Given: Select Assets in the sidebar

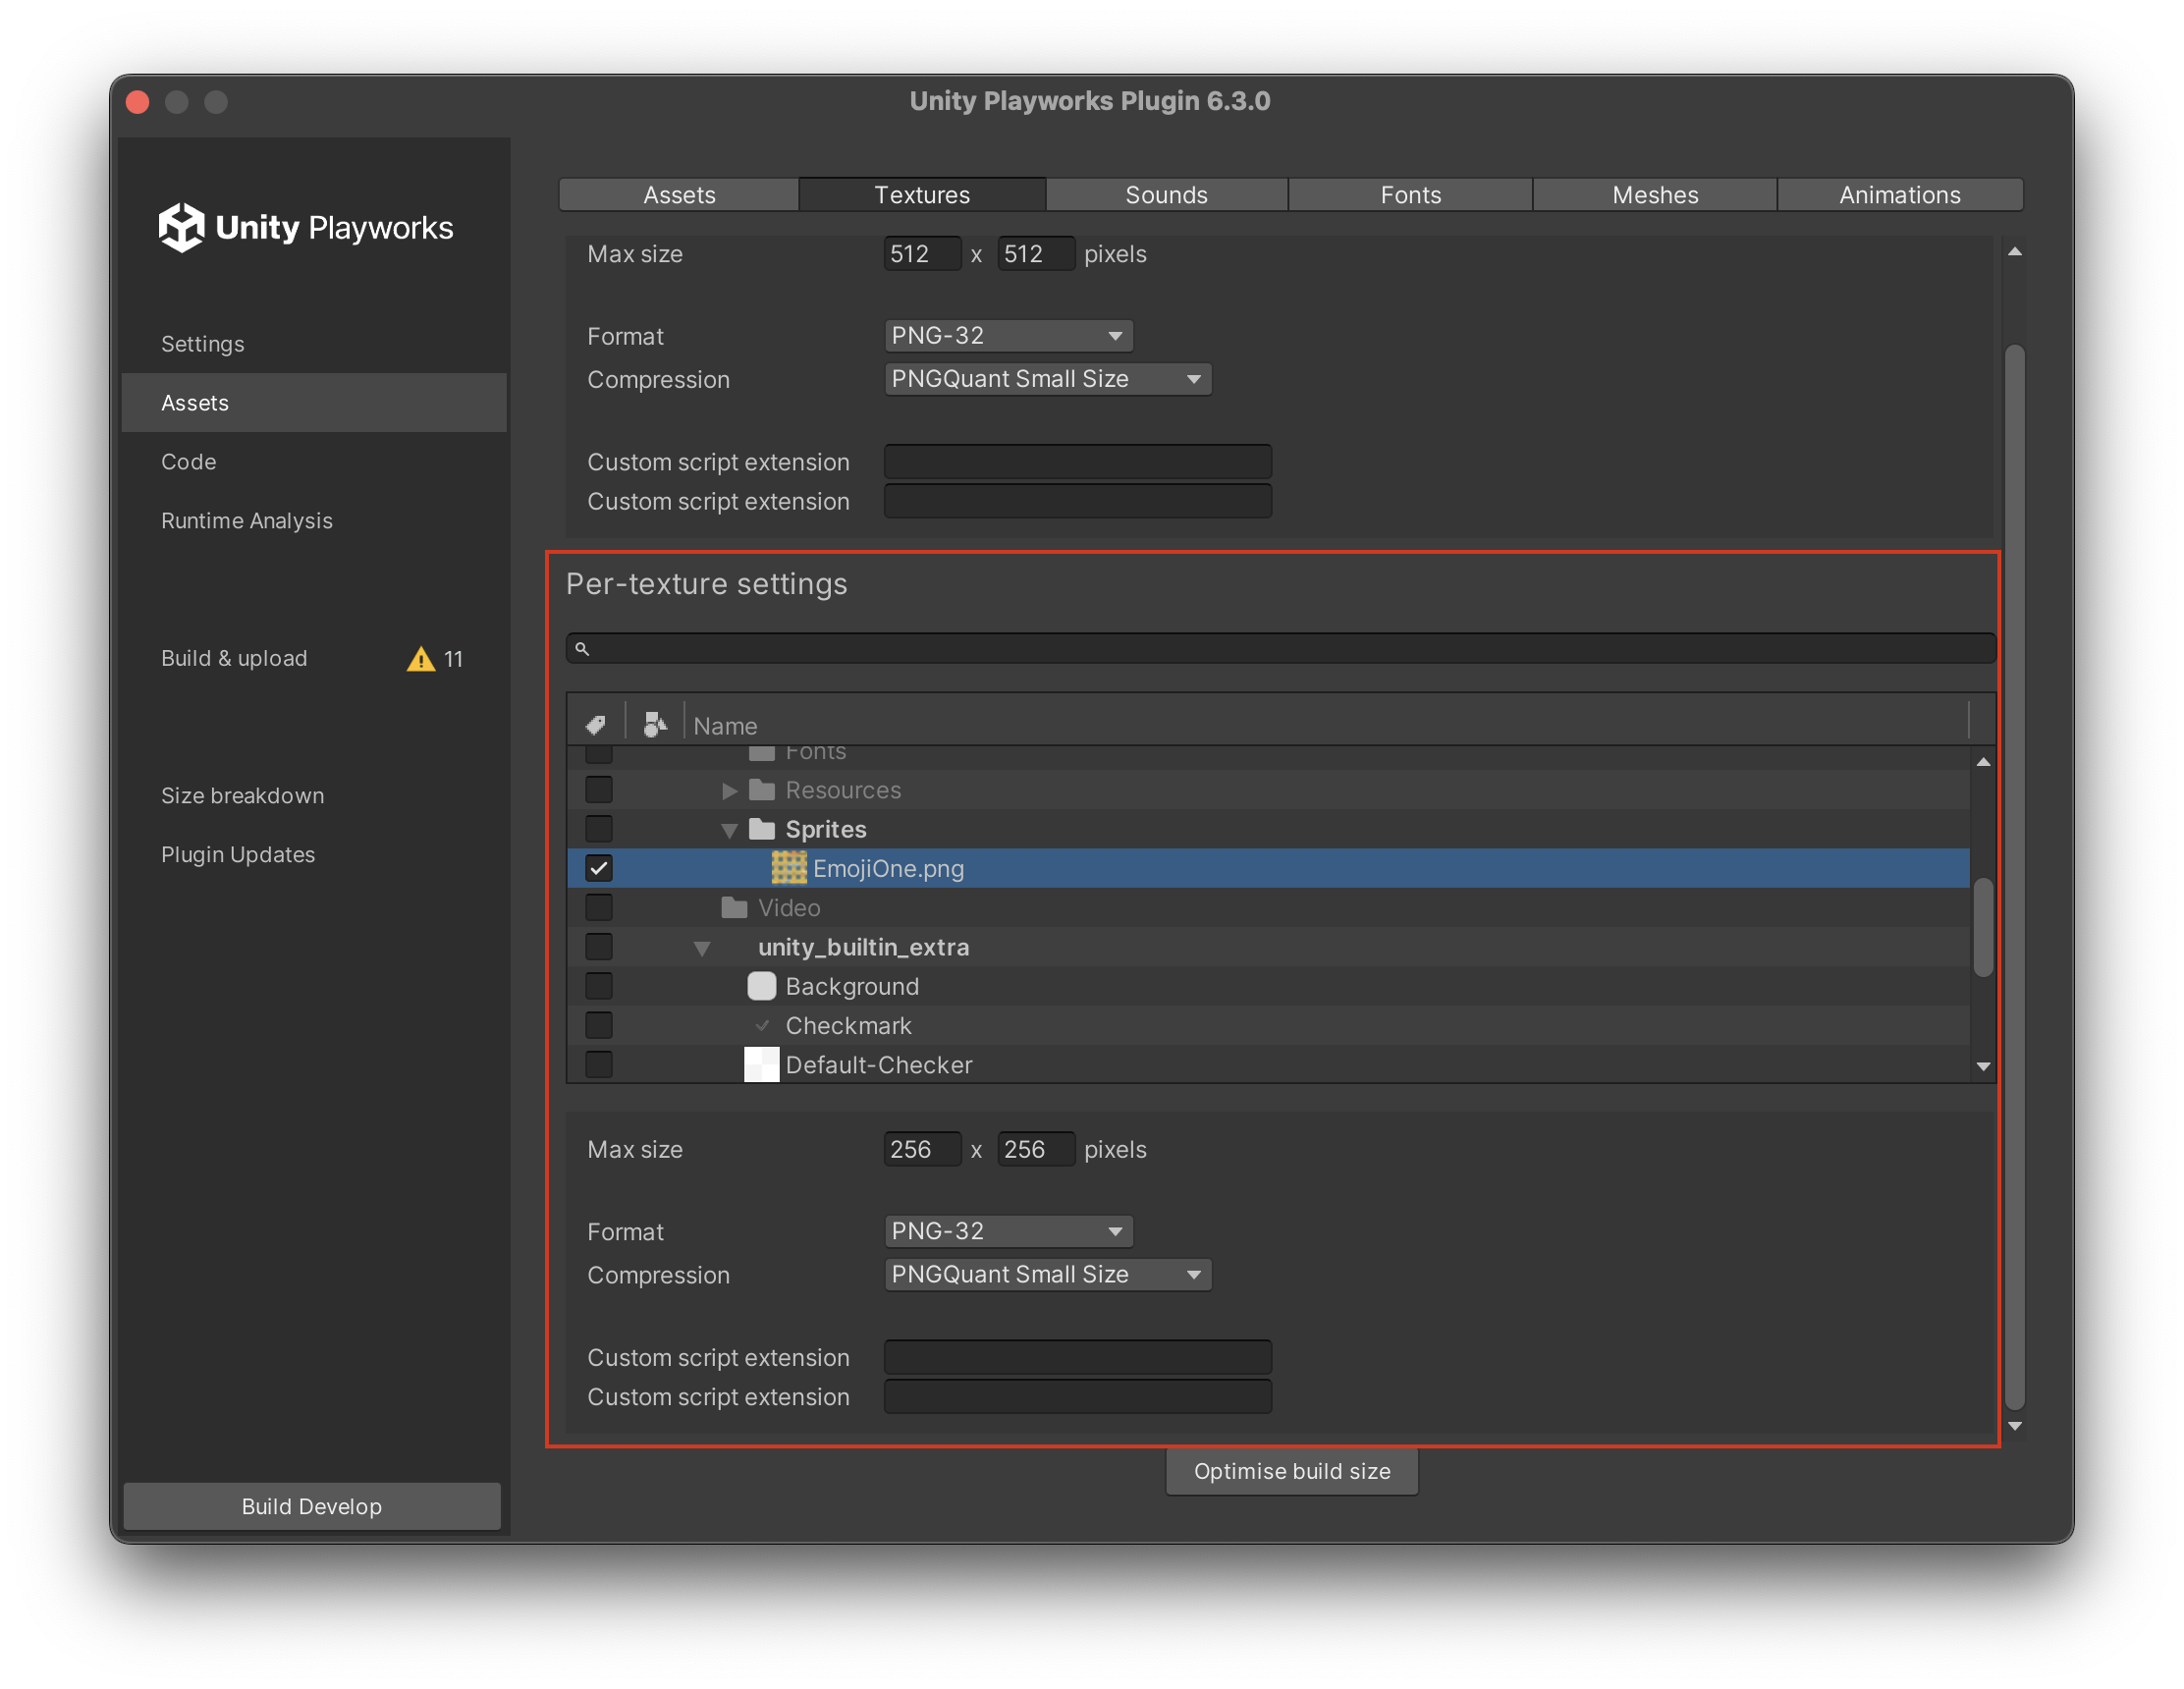Looking at the screenshot, I should point(314,403).
